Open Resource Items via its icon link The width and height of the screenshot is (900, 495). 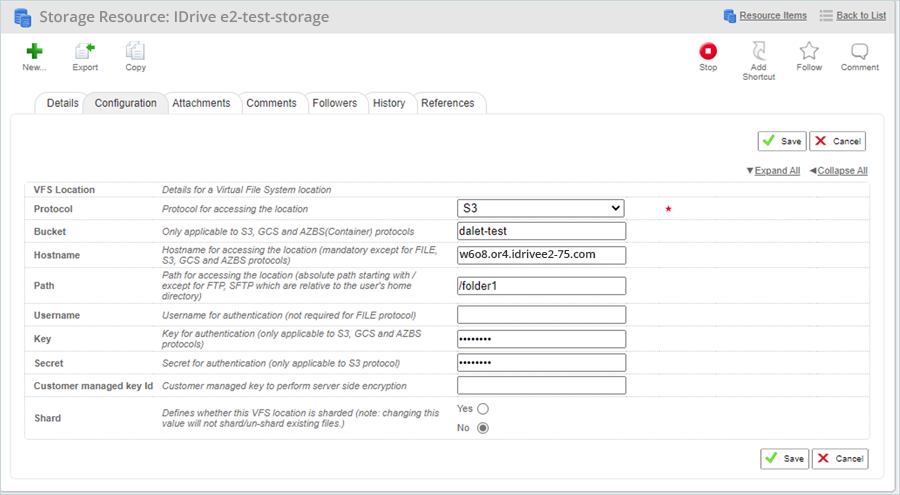click(x=730, y=16)
